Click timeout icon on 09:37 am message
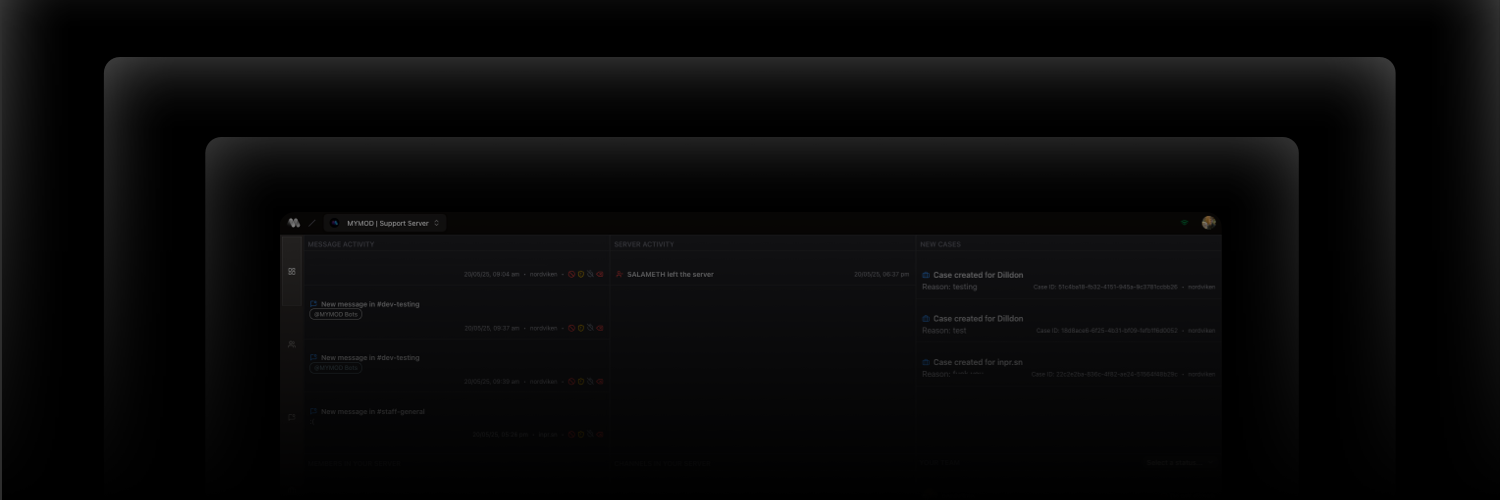This screenshot has height=500, width=1500. (591, 328)
